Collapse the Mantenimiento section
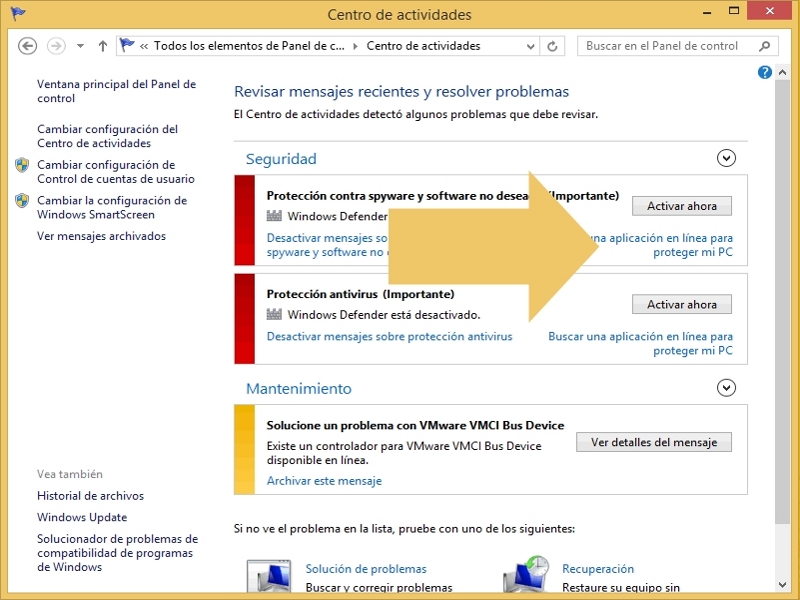 pos(726,388)
